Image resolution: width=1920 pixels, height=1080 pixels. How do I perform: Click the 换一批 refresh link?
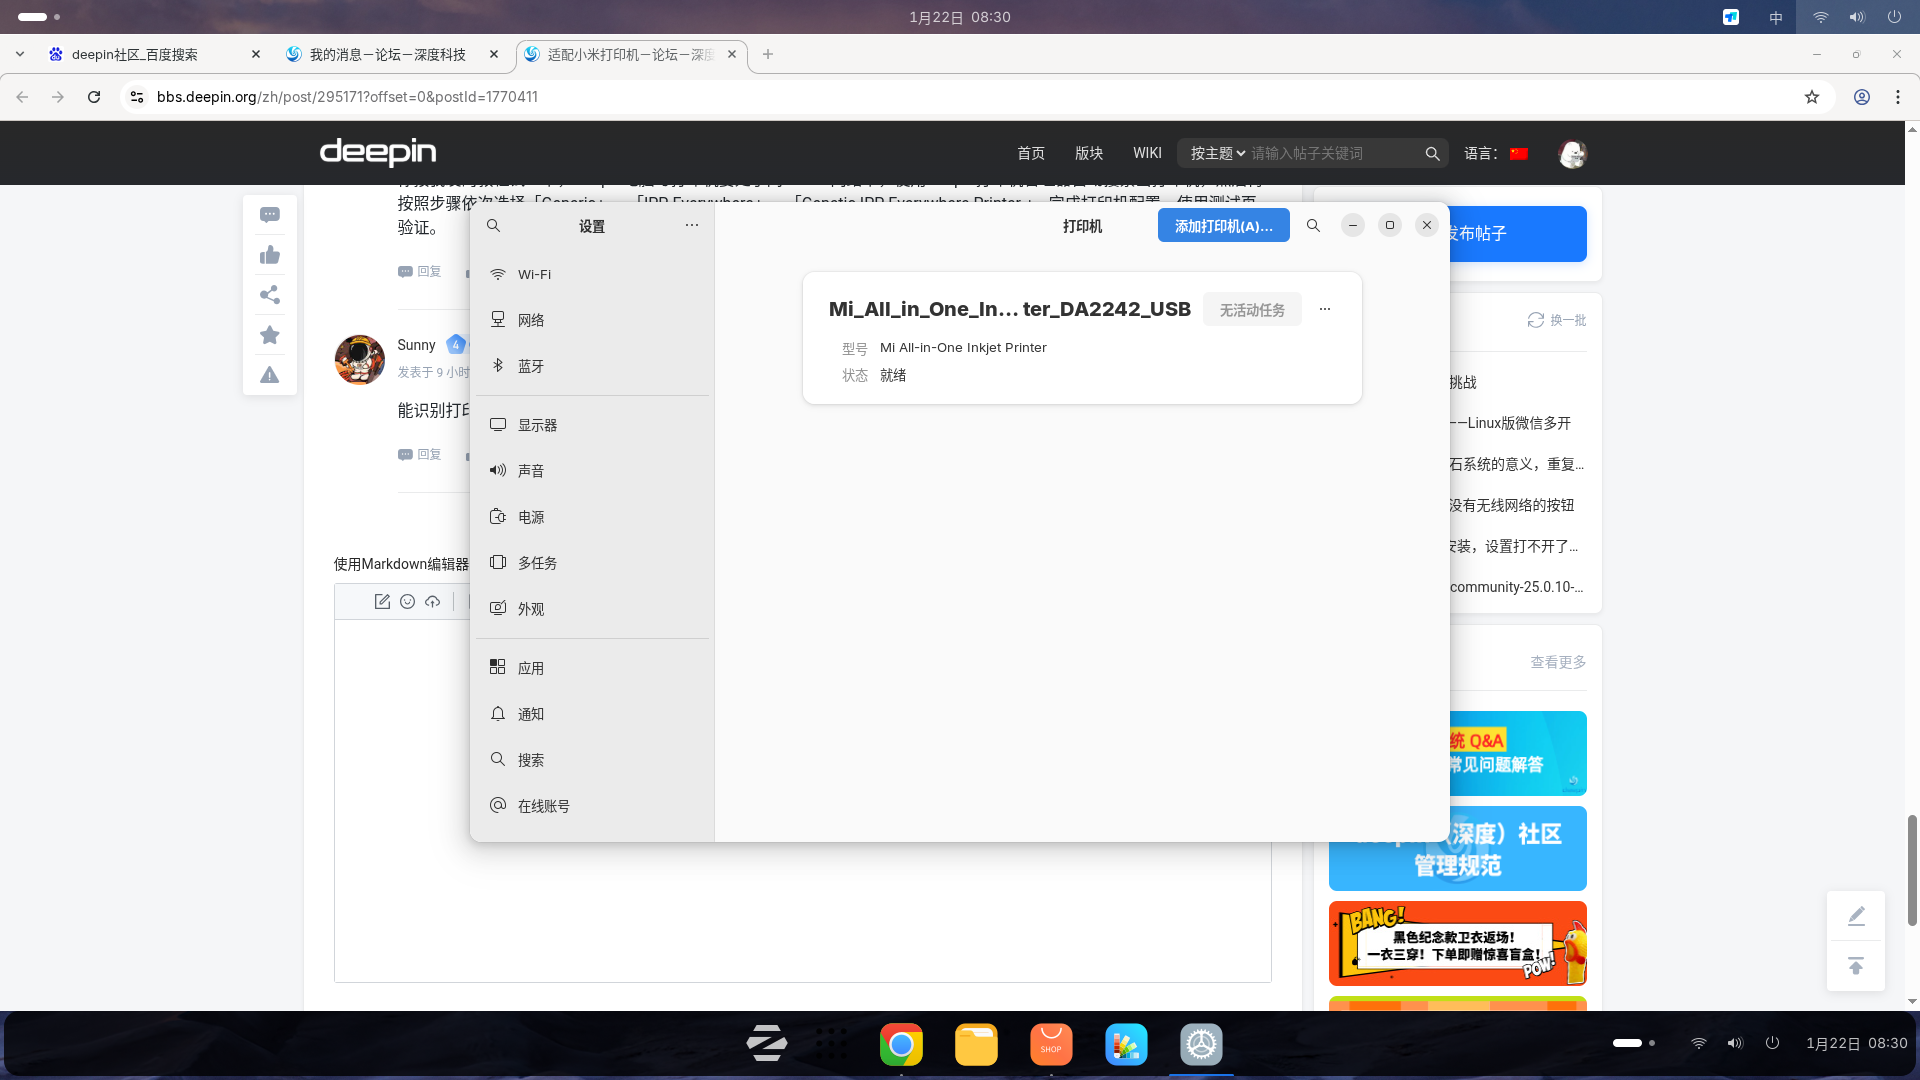(x=1557, y=320)
